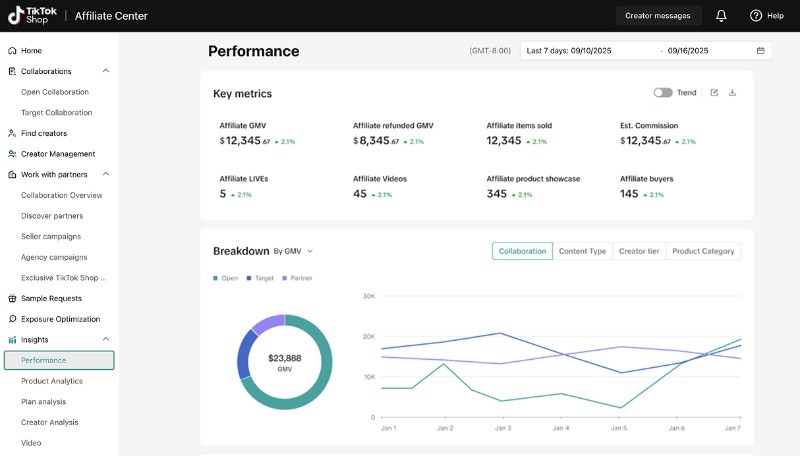Switch to the Content Type tab
The height and width of the screenshot is (456, 800).
[x=582, y=251]
